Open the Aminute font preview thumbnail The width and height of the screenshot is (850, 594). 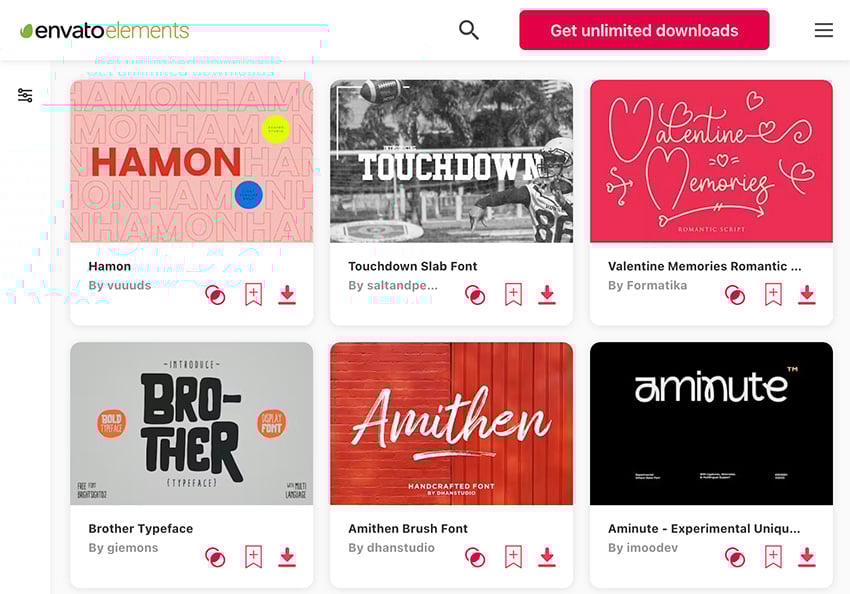711,423
